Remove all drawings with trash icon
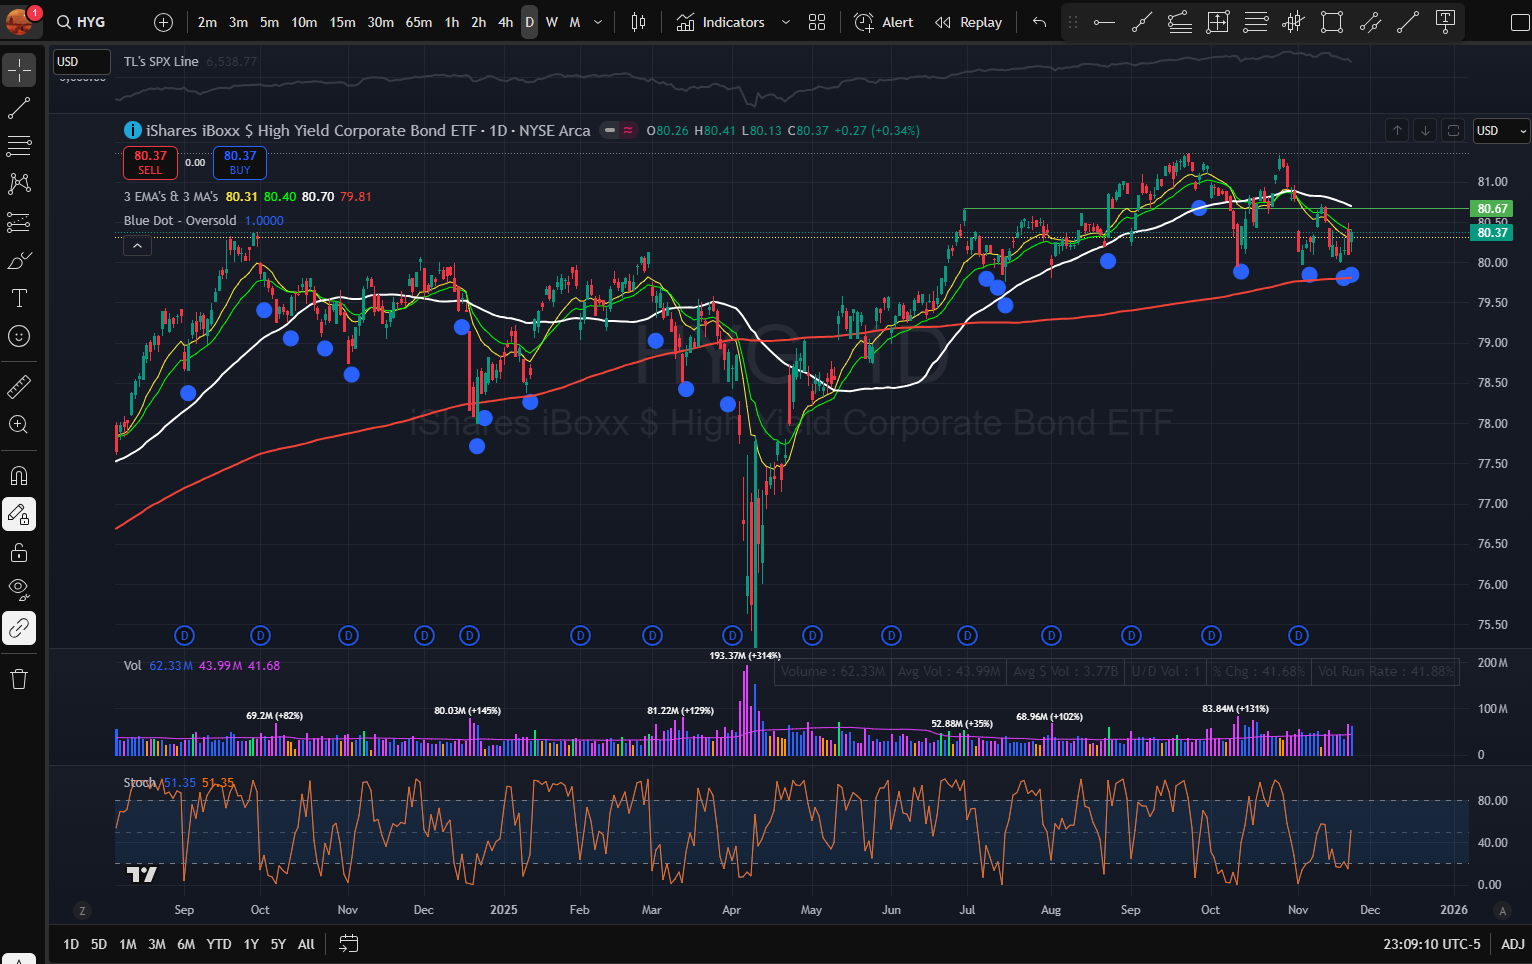Image resolution: width=1532 pixels, height=964 pixels. click(x=19, y=680)
